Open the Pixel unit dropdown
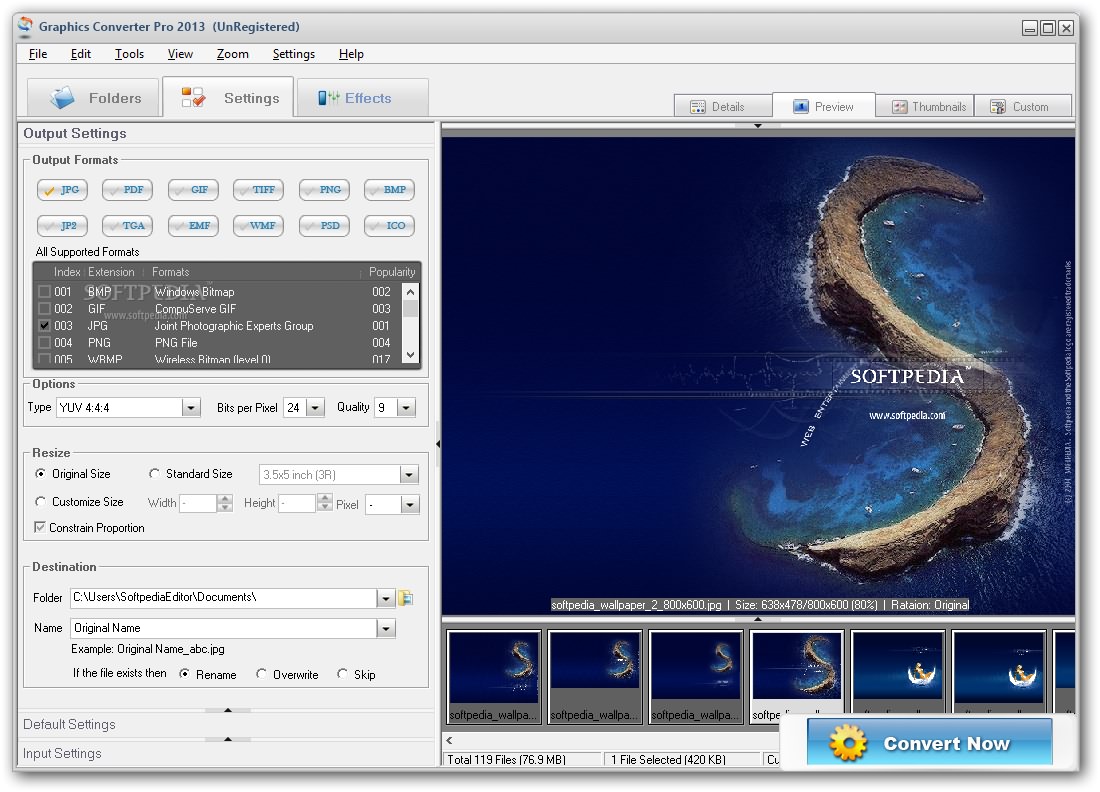This screenshot has height=792, width=1100. click(x=410, y=504)
